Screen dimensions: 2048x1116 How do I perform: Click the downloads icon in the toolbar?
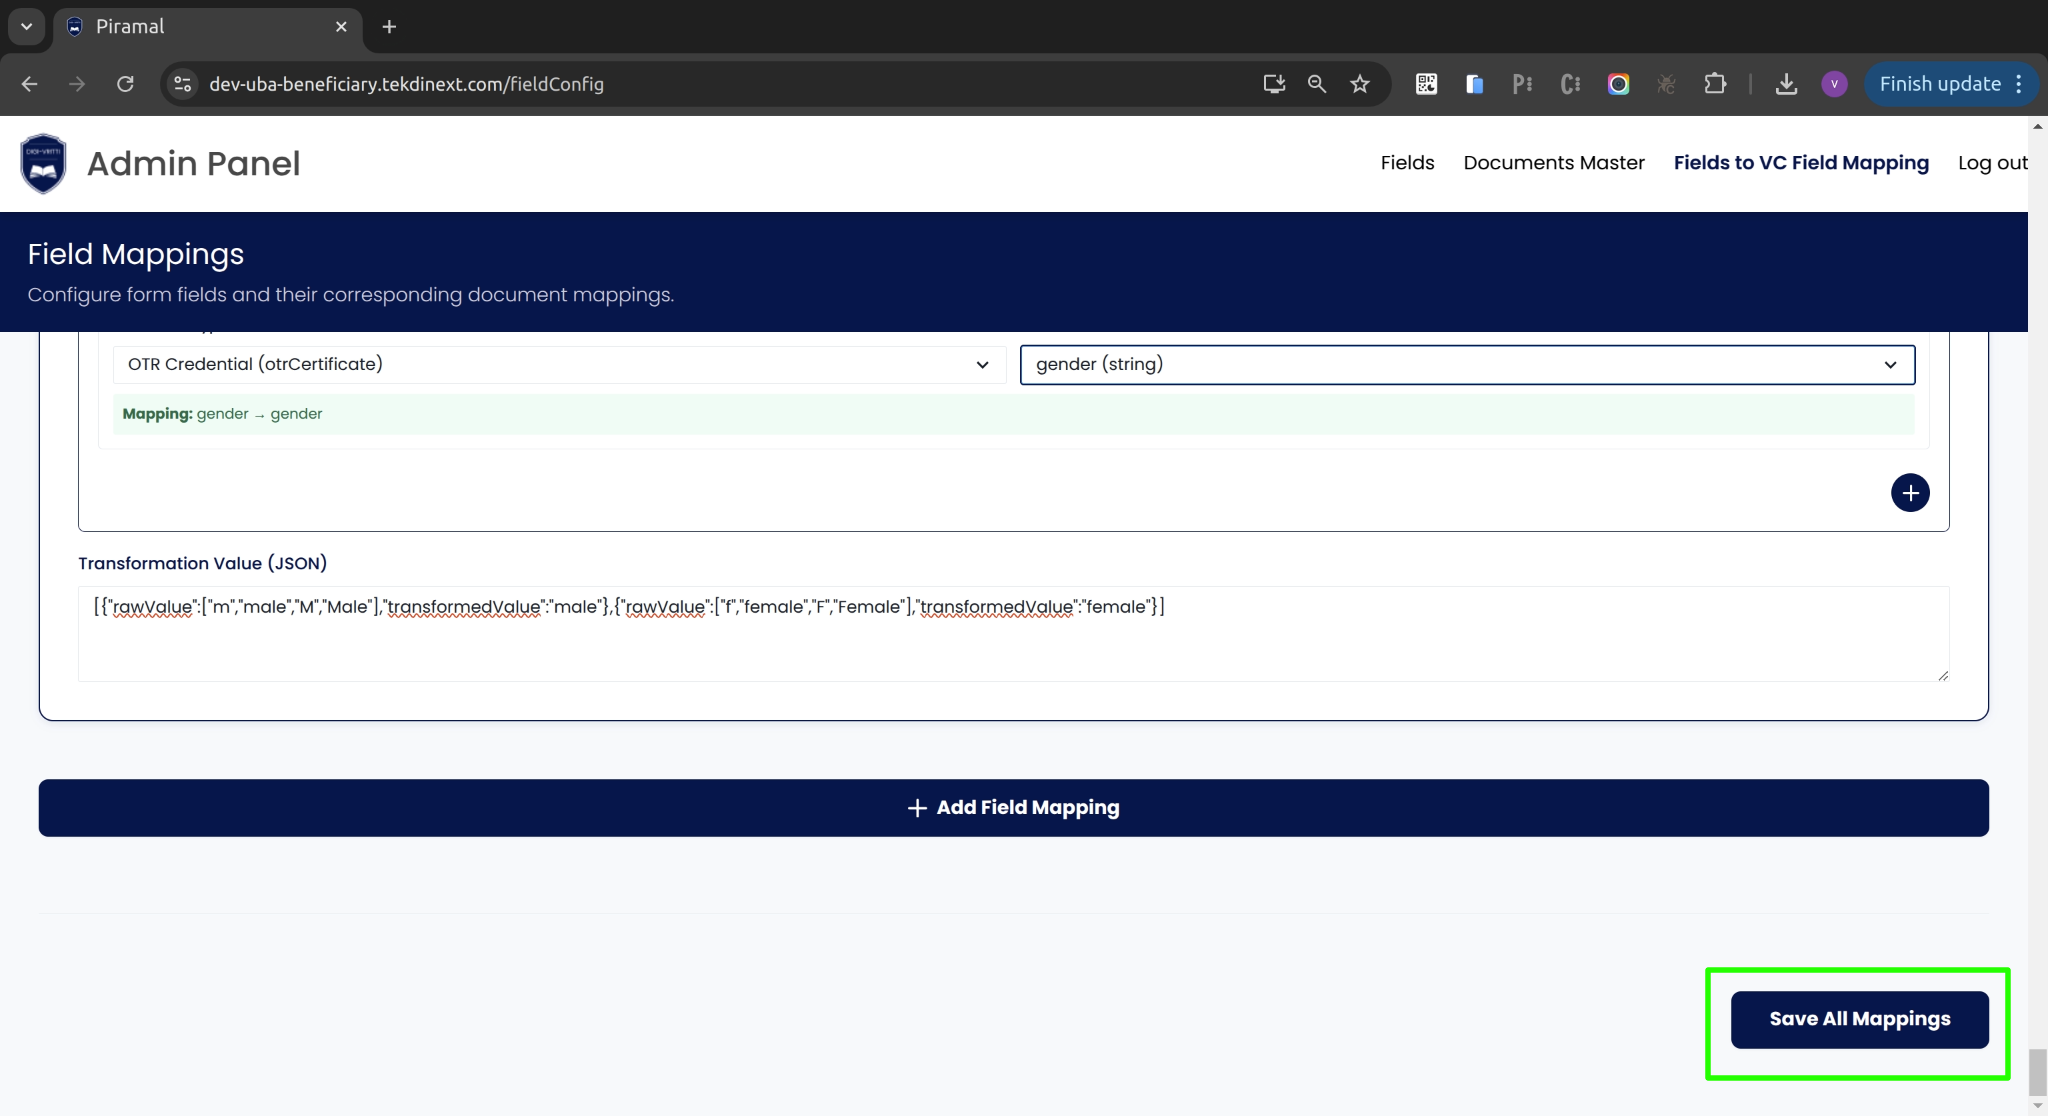coord(1786,84)
